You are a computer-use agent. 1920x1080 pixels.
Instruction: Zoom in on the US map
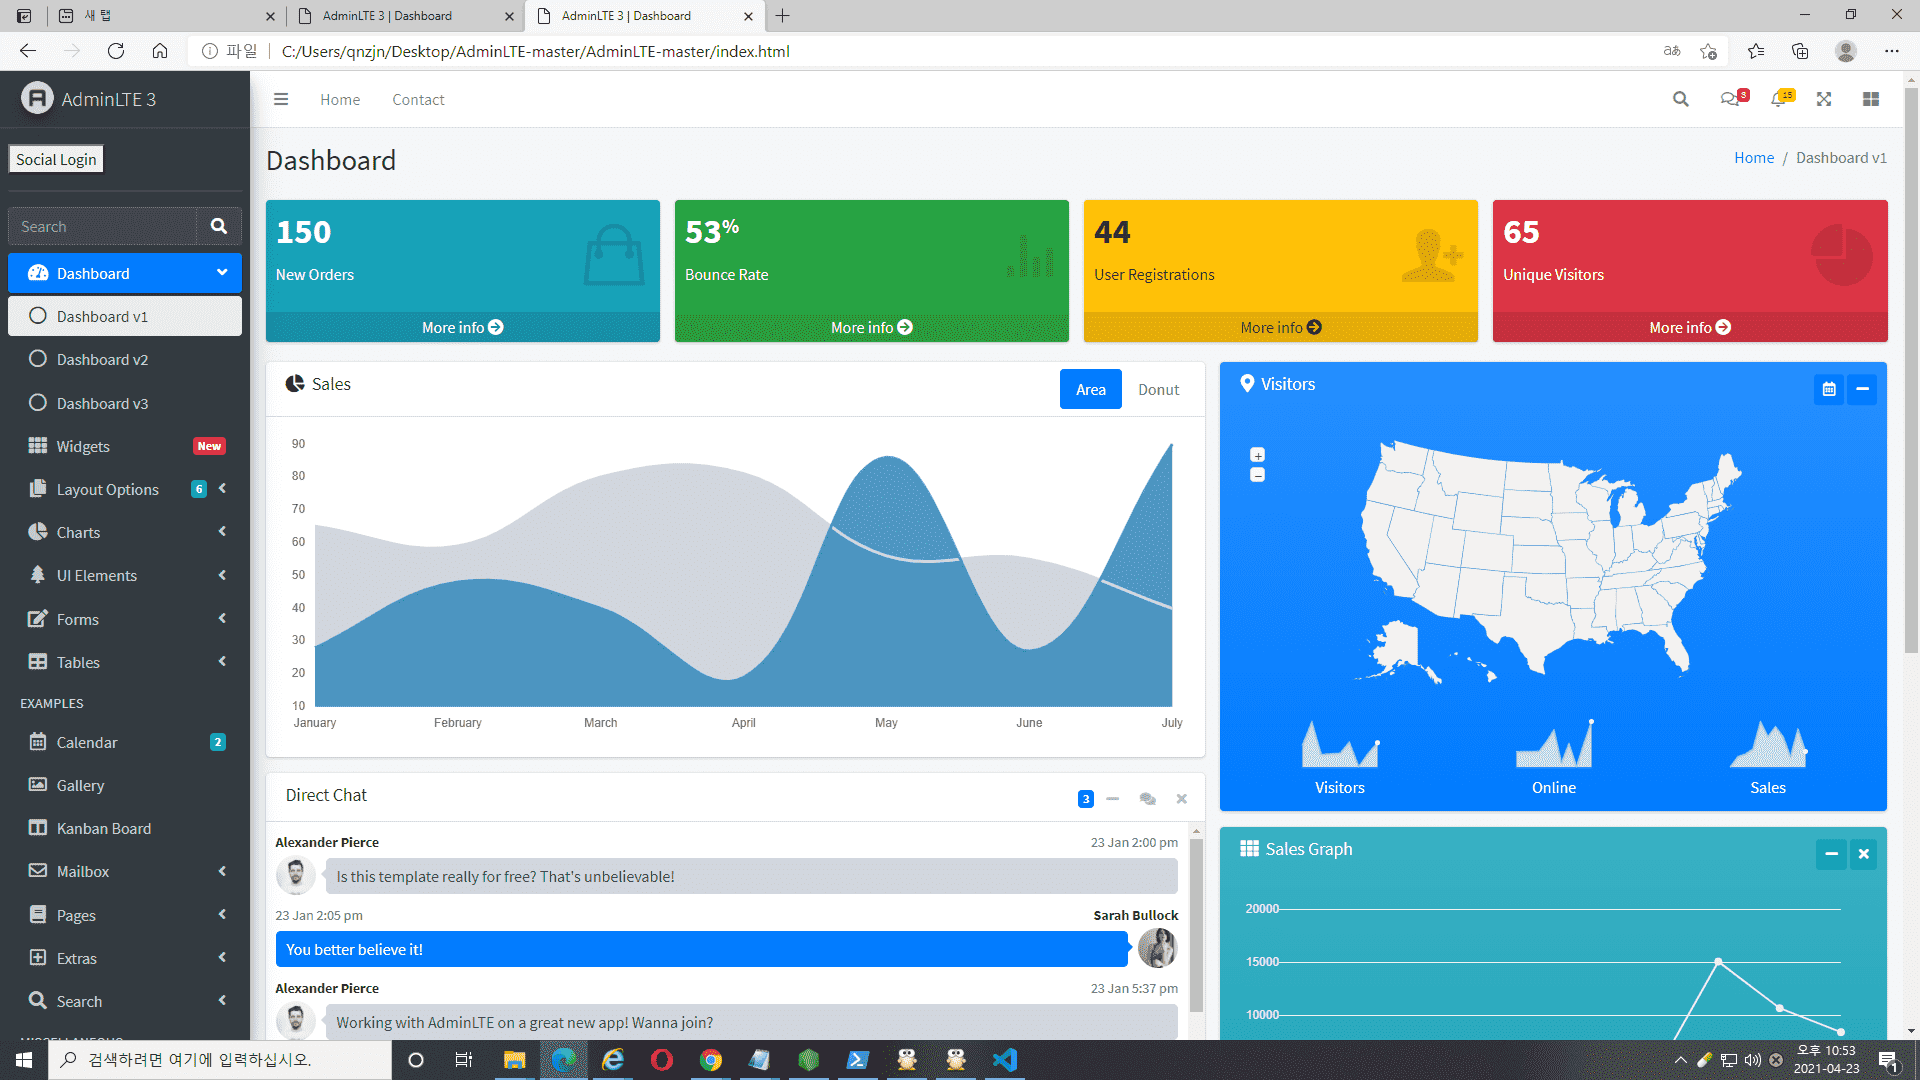click(1258, 455)
